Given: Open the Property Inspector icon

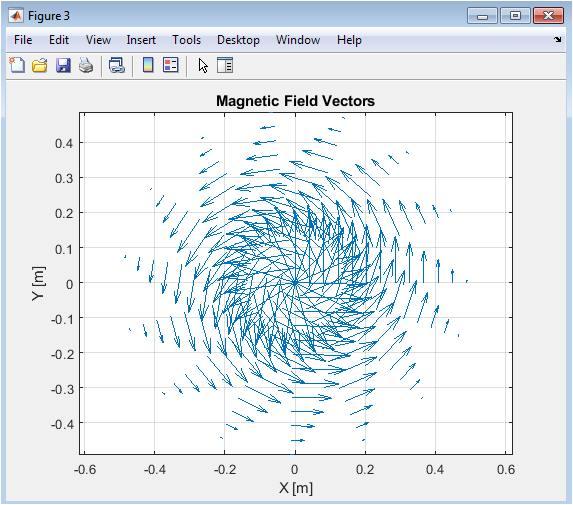Looking at the screenshot, I should pos(225,65).
